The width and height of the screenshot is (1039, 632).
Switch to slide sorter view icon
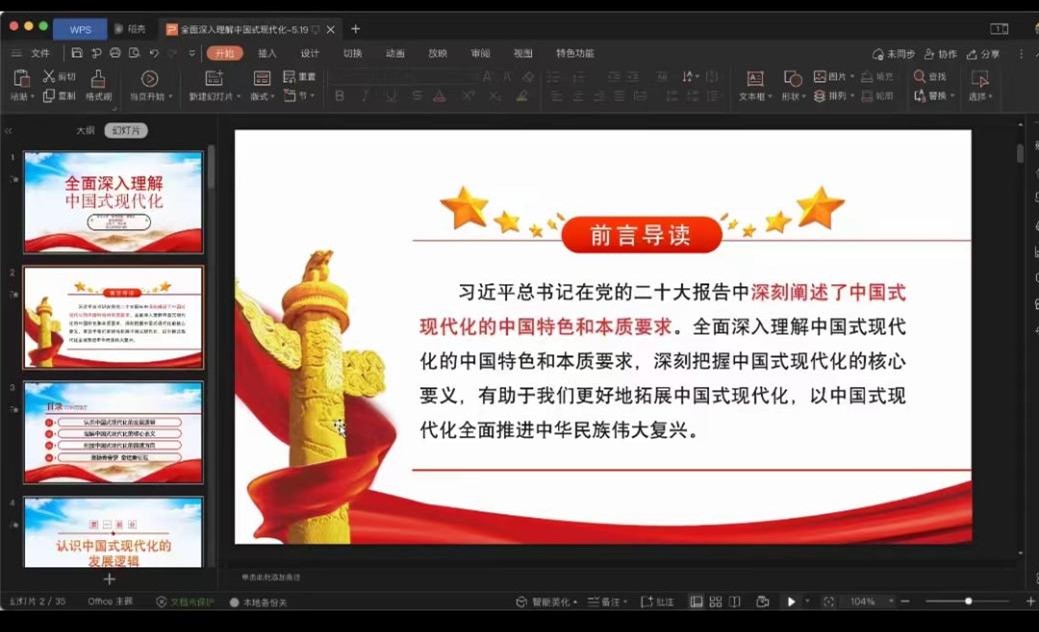click(716, 602)
